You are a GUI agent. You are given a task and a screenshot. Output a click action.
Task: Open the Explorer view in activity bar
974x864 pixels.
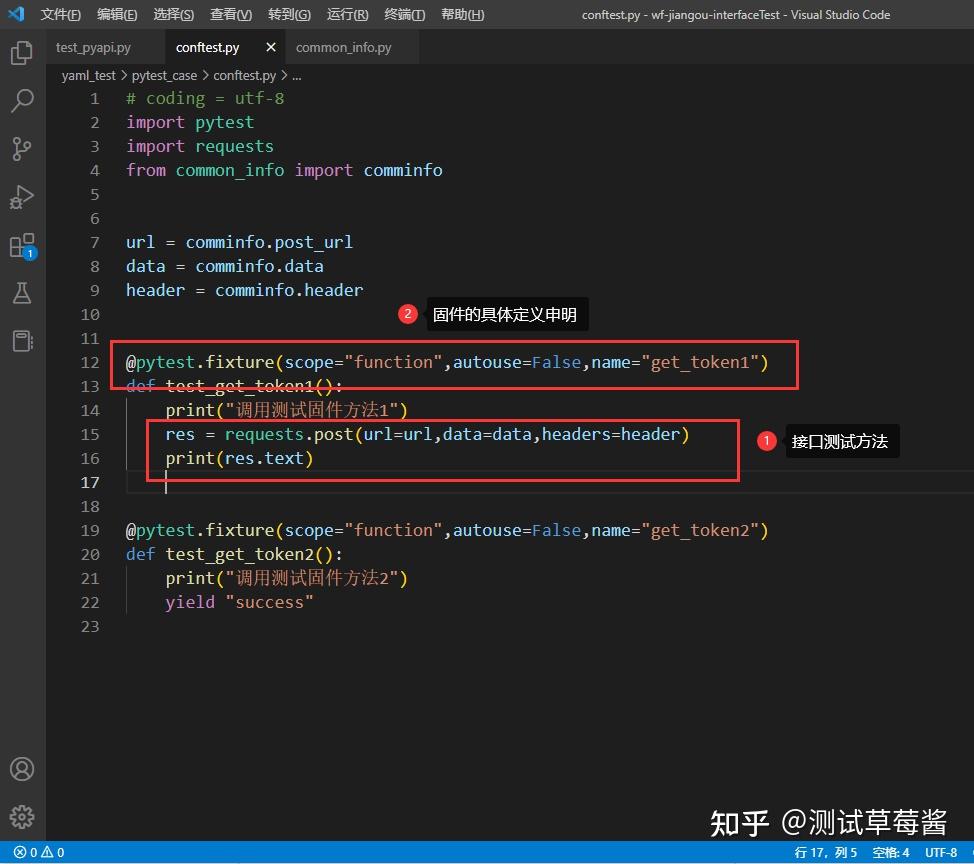click(x=22, y=53)
